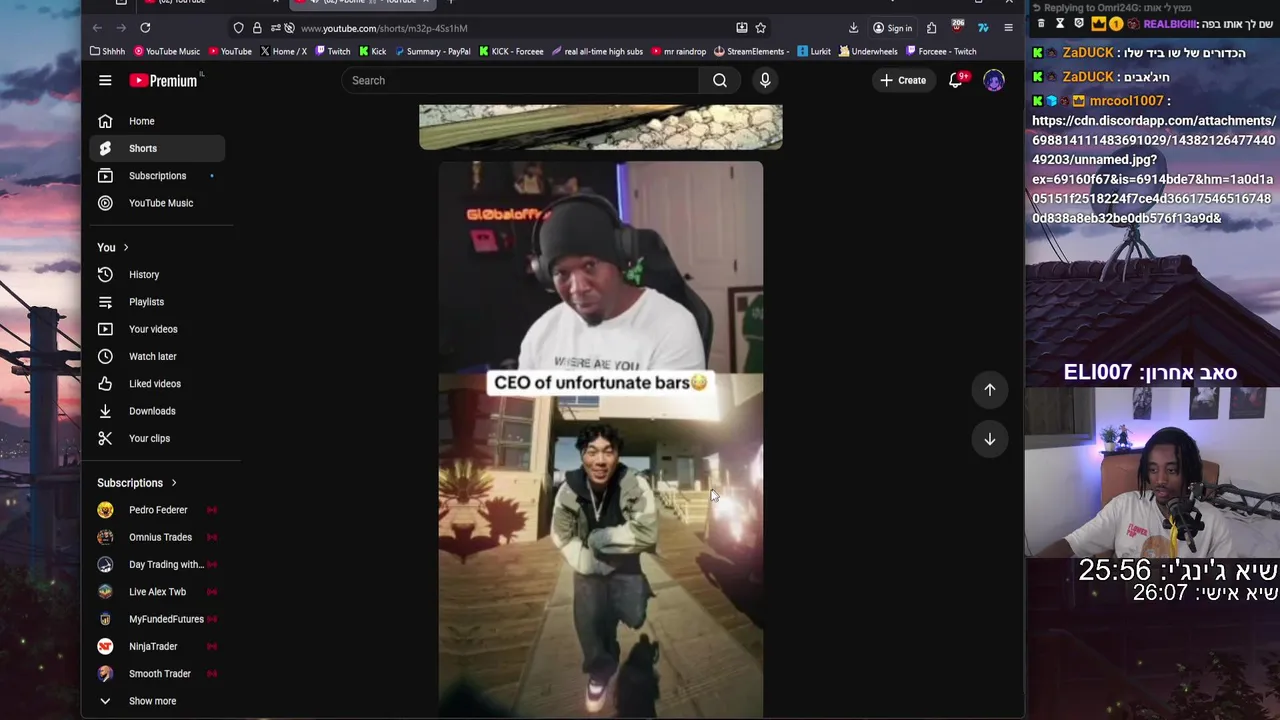The width and height of the screenshot is (1280, 720).
Task: Click the Create button
Action: point(904,80)
